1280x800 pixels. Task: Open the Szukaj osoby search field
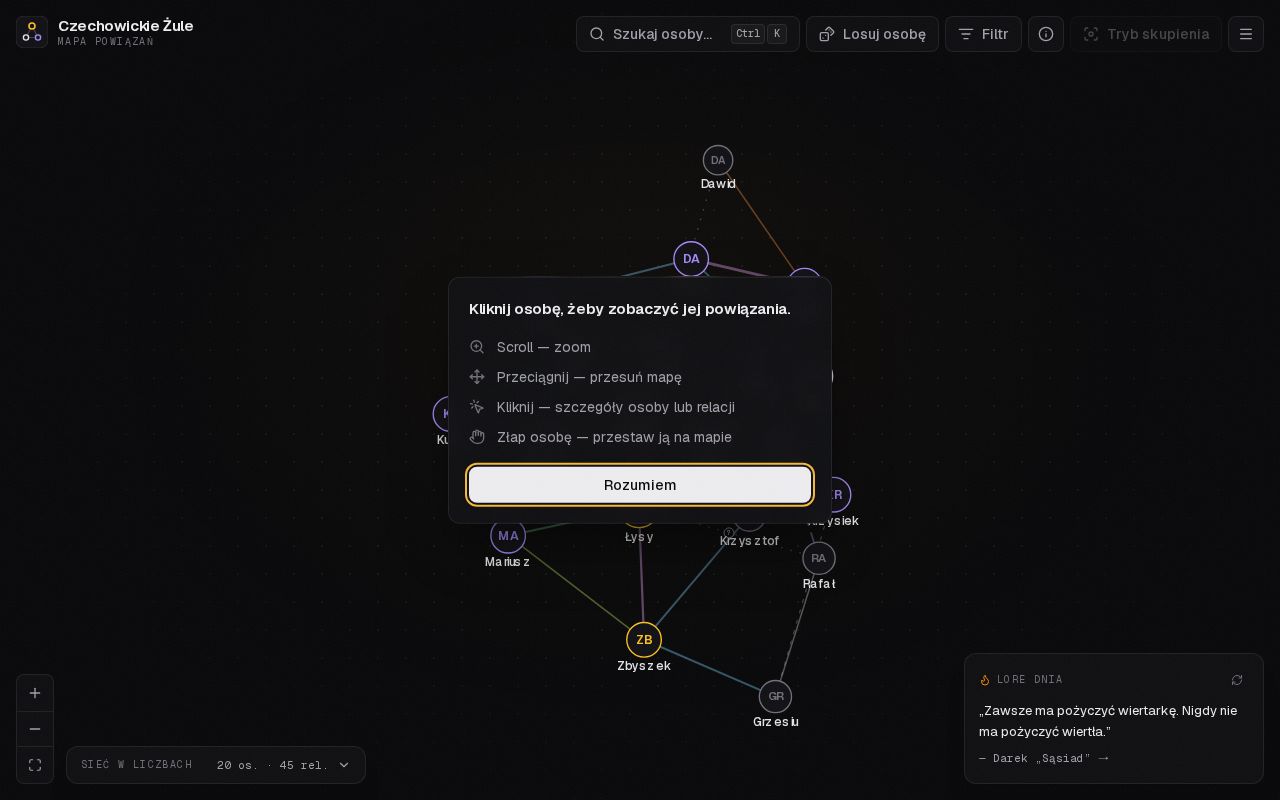click(x=688, y=34)
